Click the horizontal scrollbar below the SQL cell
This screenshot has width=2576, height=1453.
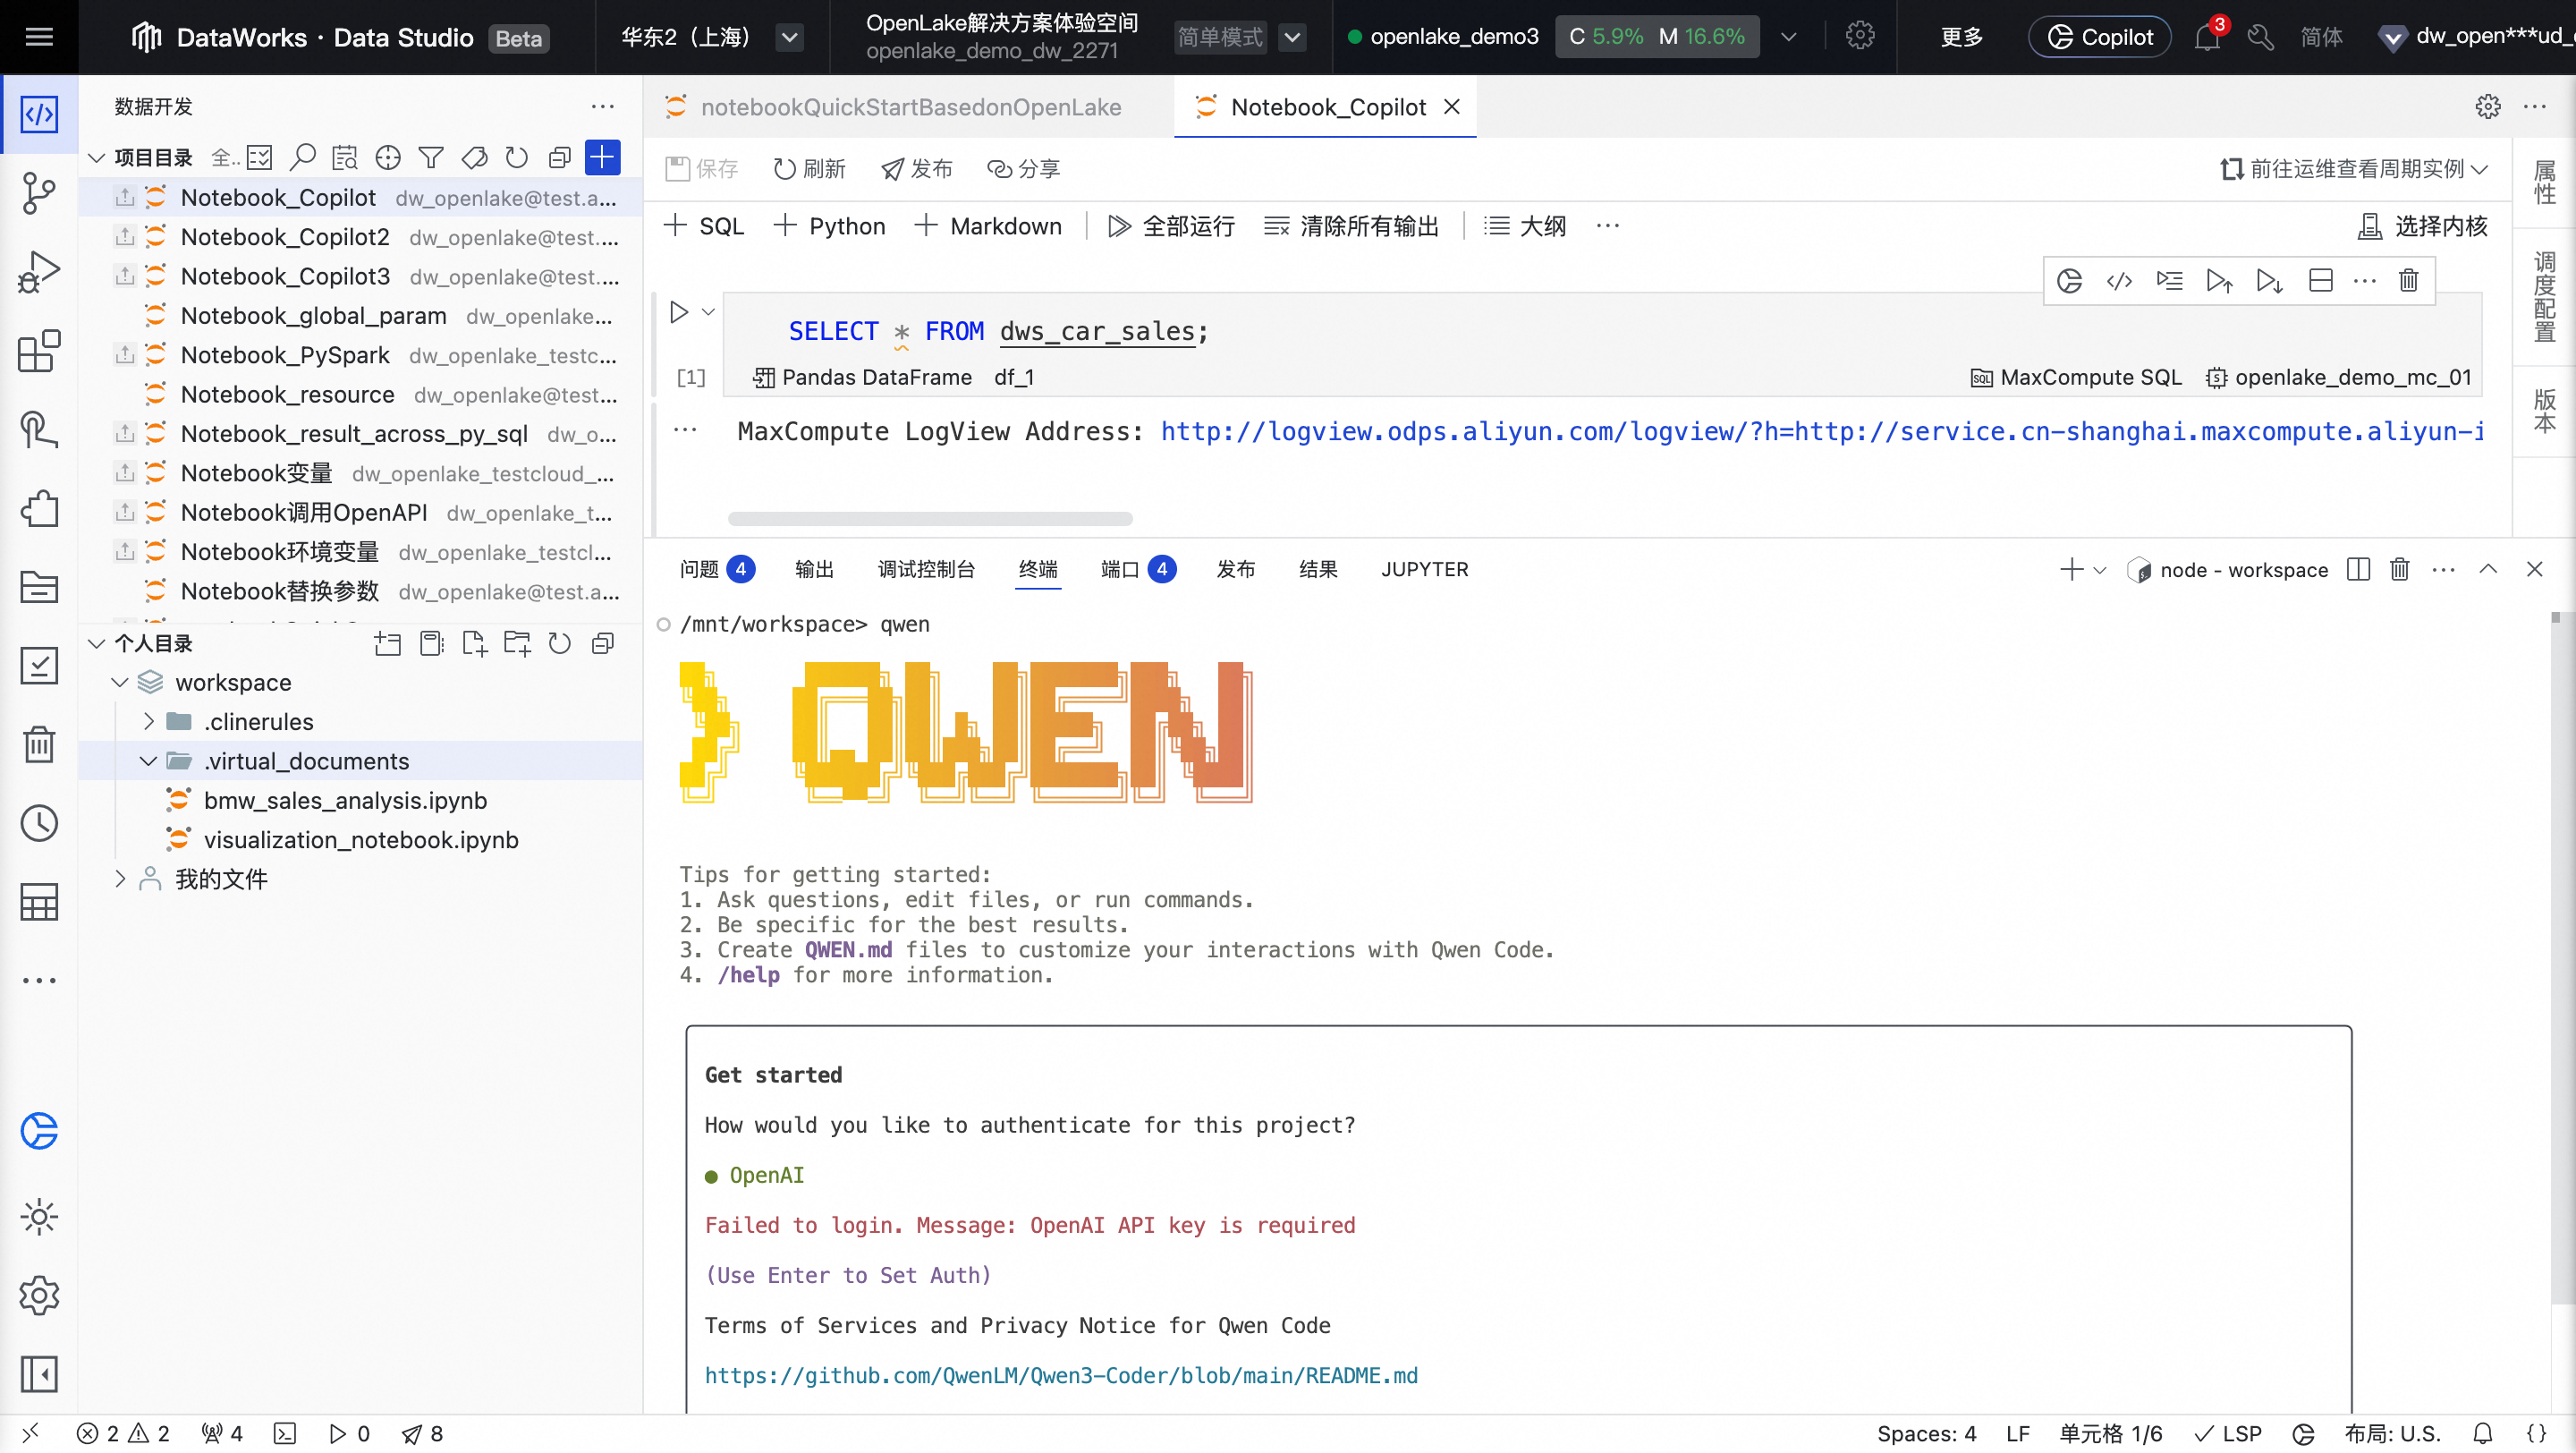point(930,519)
